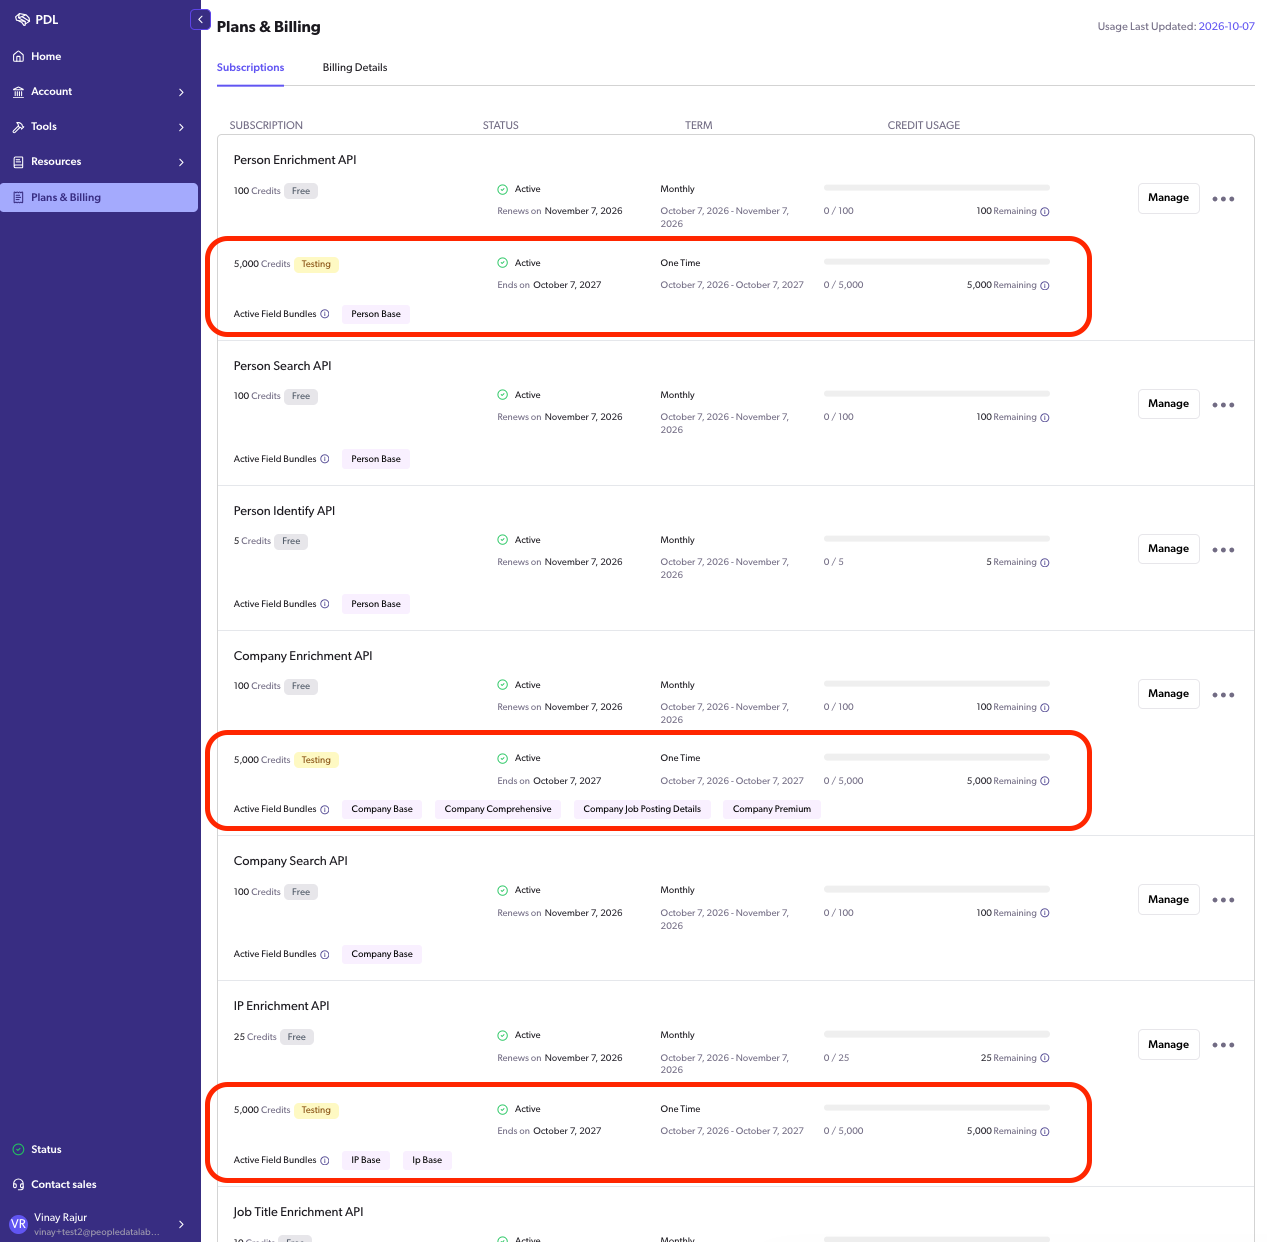Click info icon beside 5 Remaining
This screenshot has height=1242, width=1267.
click(1045, 563)
